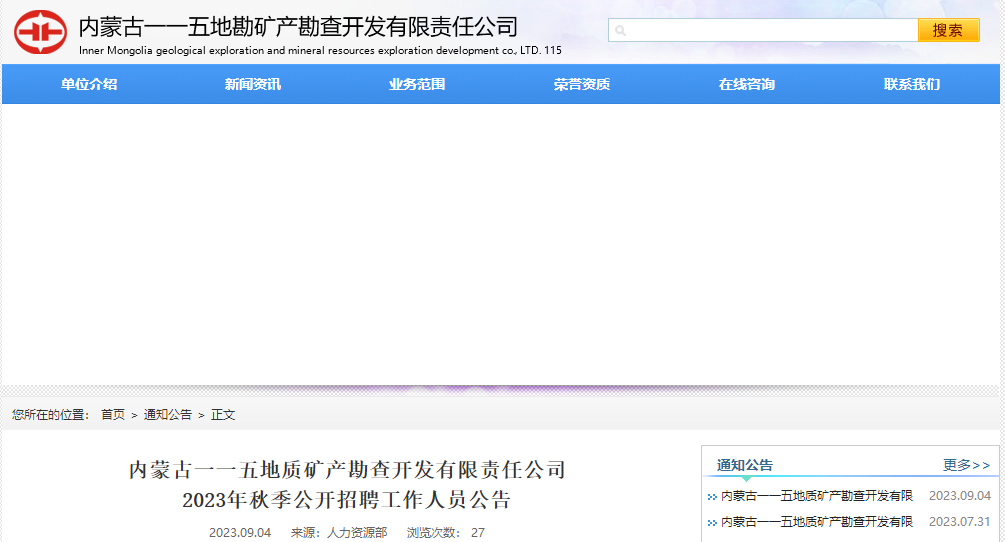Open the 联系我们 menu
The height and width of the screenshot is (542, 1005).
point(911,84)
